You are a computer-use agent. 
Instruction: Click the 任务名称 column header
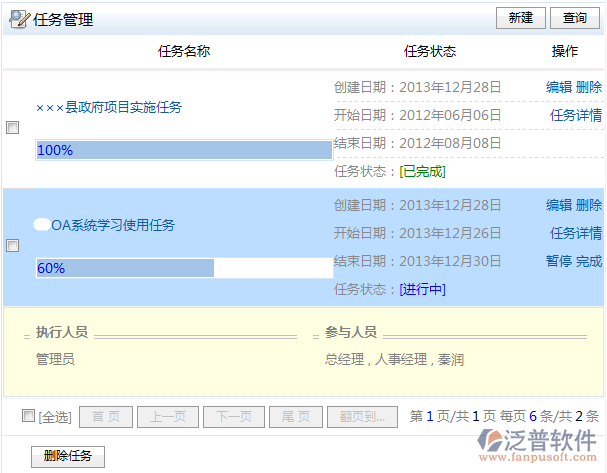(184, 51)
